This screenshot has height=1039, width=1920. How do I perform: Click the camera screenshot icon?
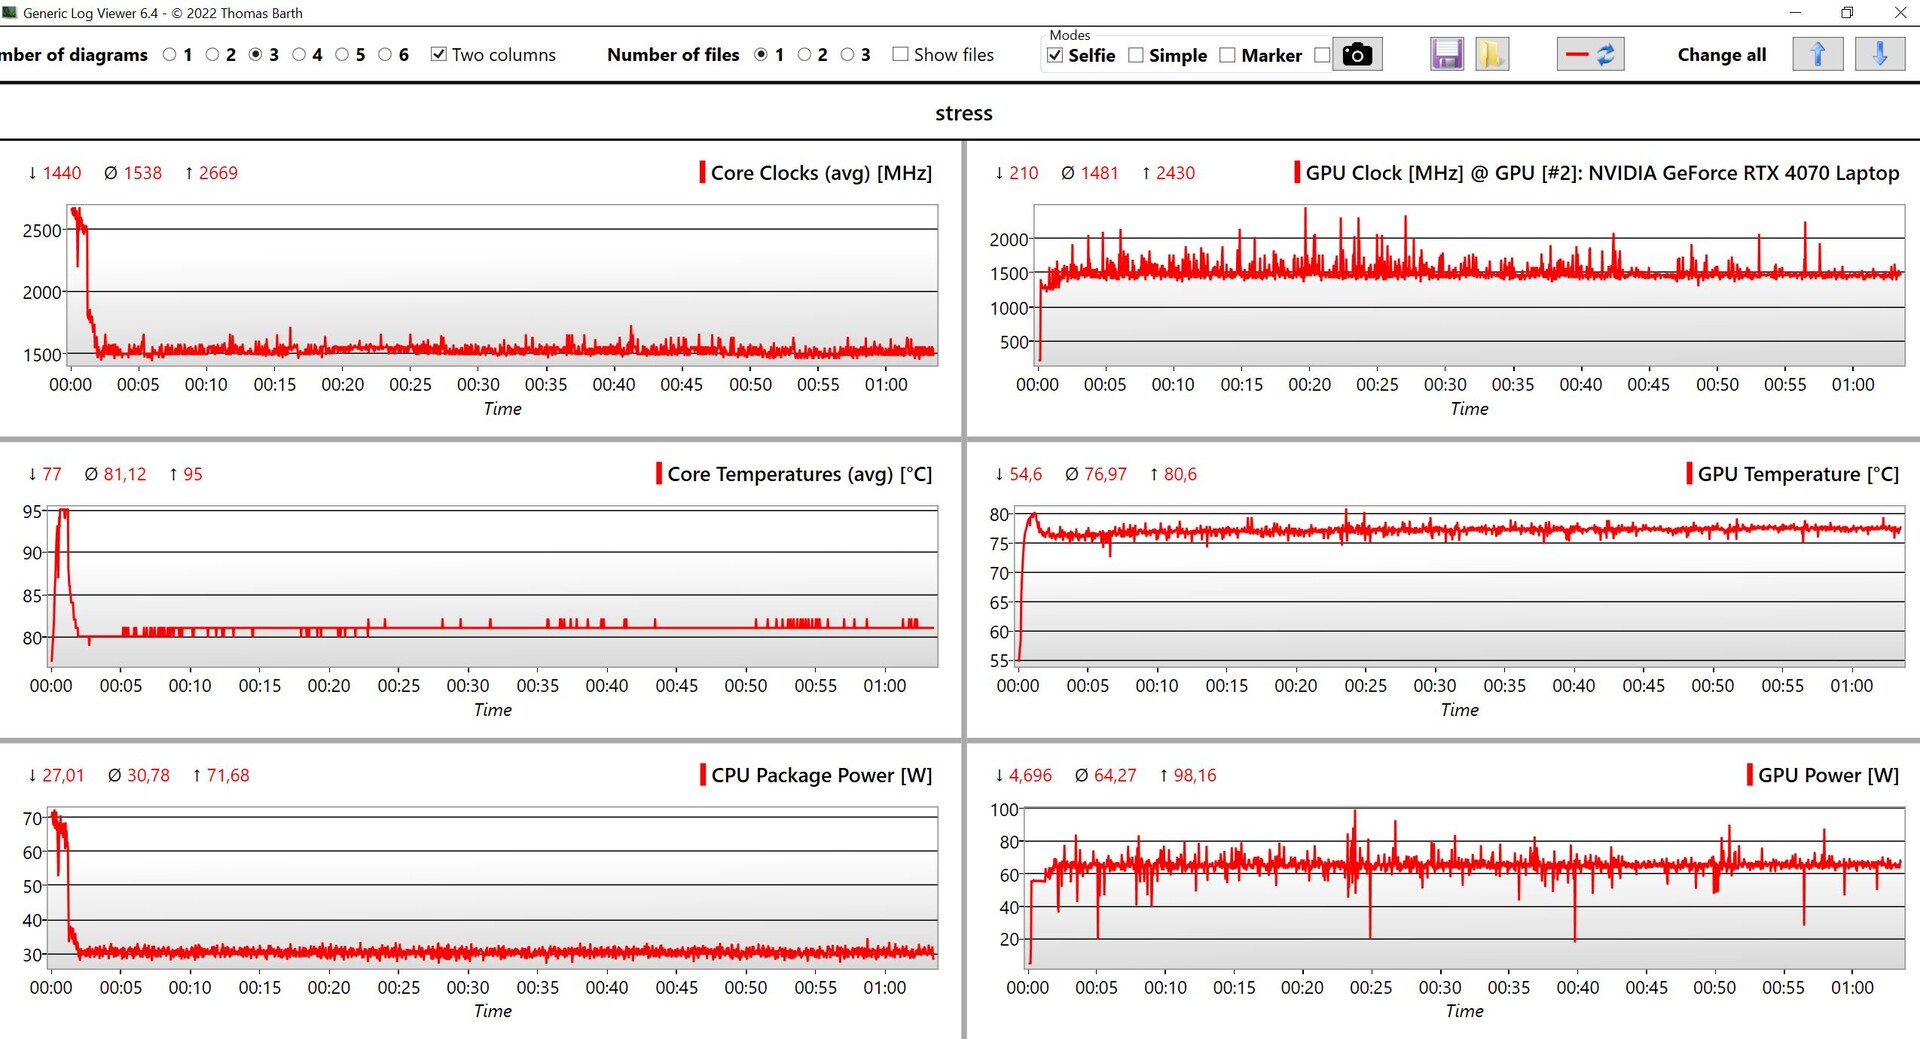1356,55
